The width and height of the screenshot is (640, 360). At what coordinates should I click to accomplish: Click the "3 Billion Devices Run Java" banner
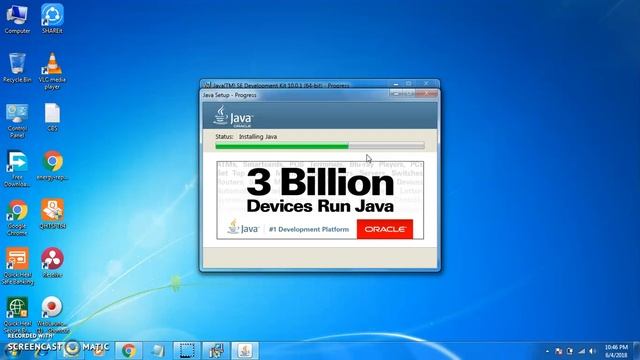[x=320, y=200]
